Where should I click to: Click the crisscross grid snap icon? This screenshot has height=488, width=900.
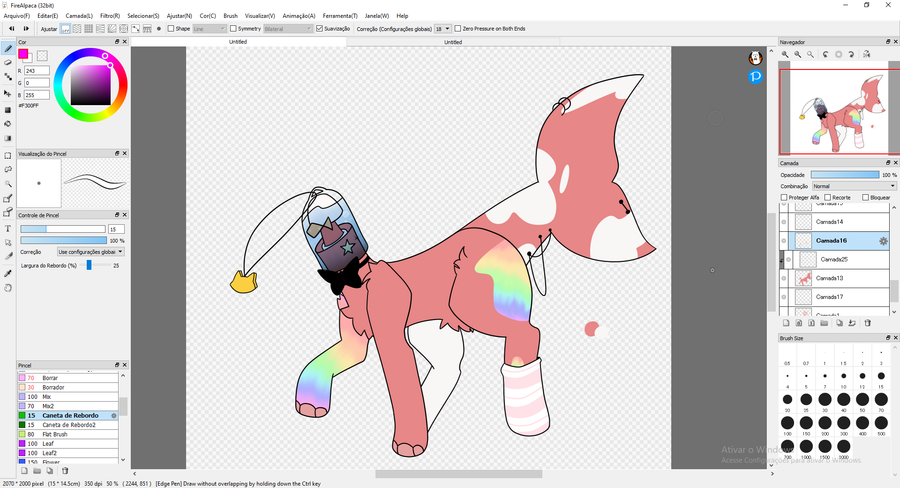(x=88, y=29)
